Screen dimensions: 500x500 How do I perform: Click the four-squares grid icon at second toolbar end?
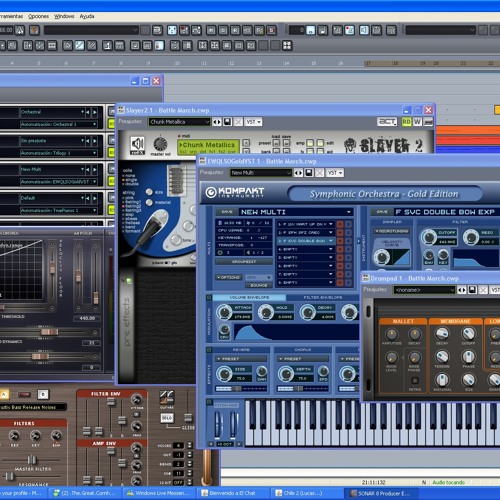pos(287,45)
